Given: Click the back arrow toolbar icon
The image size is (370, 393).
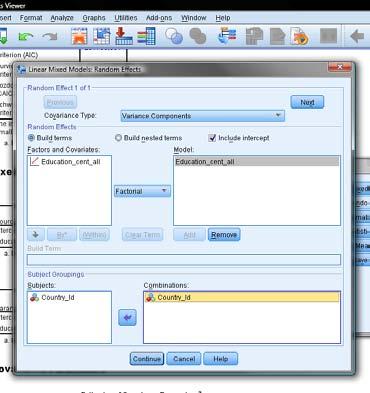Looking at the screenshot, I should coord(357,36).
